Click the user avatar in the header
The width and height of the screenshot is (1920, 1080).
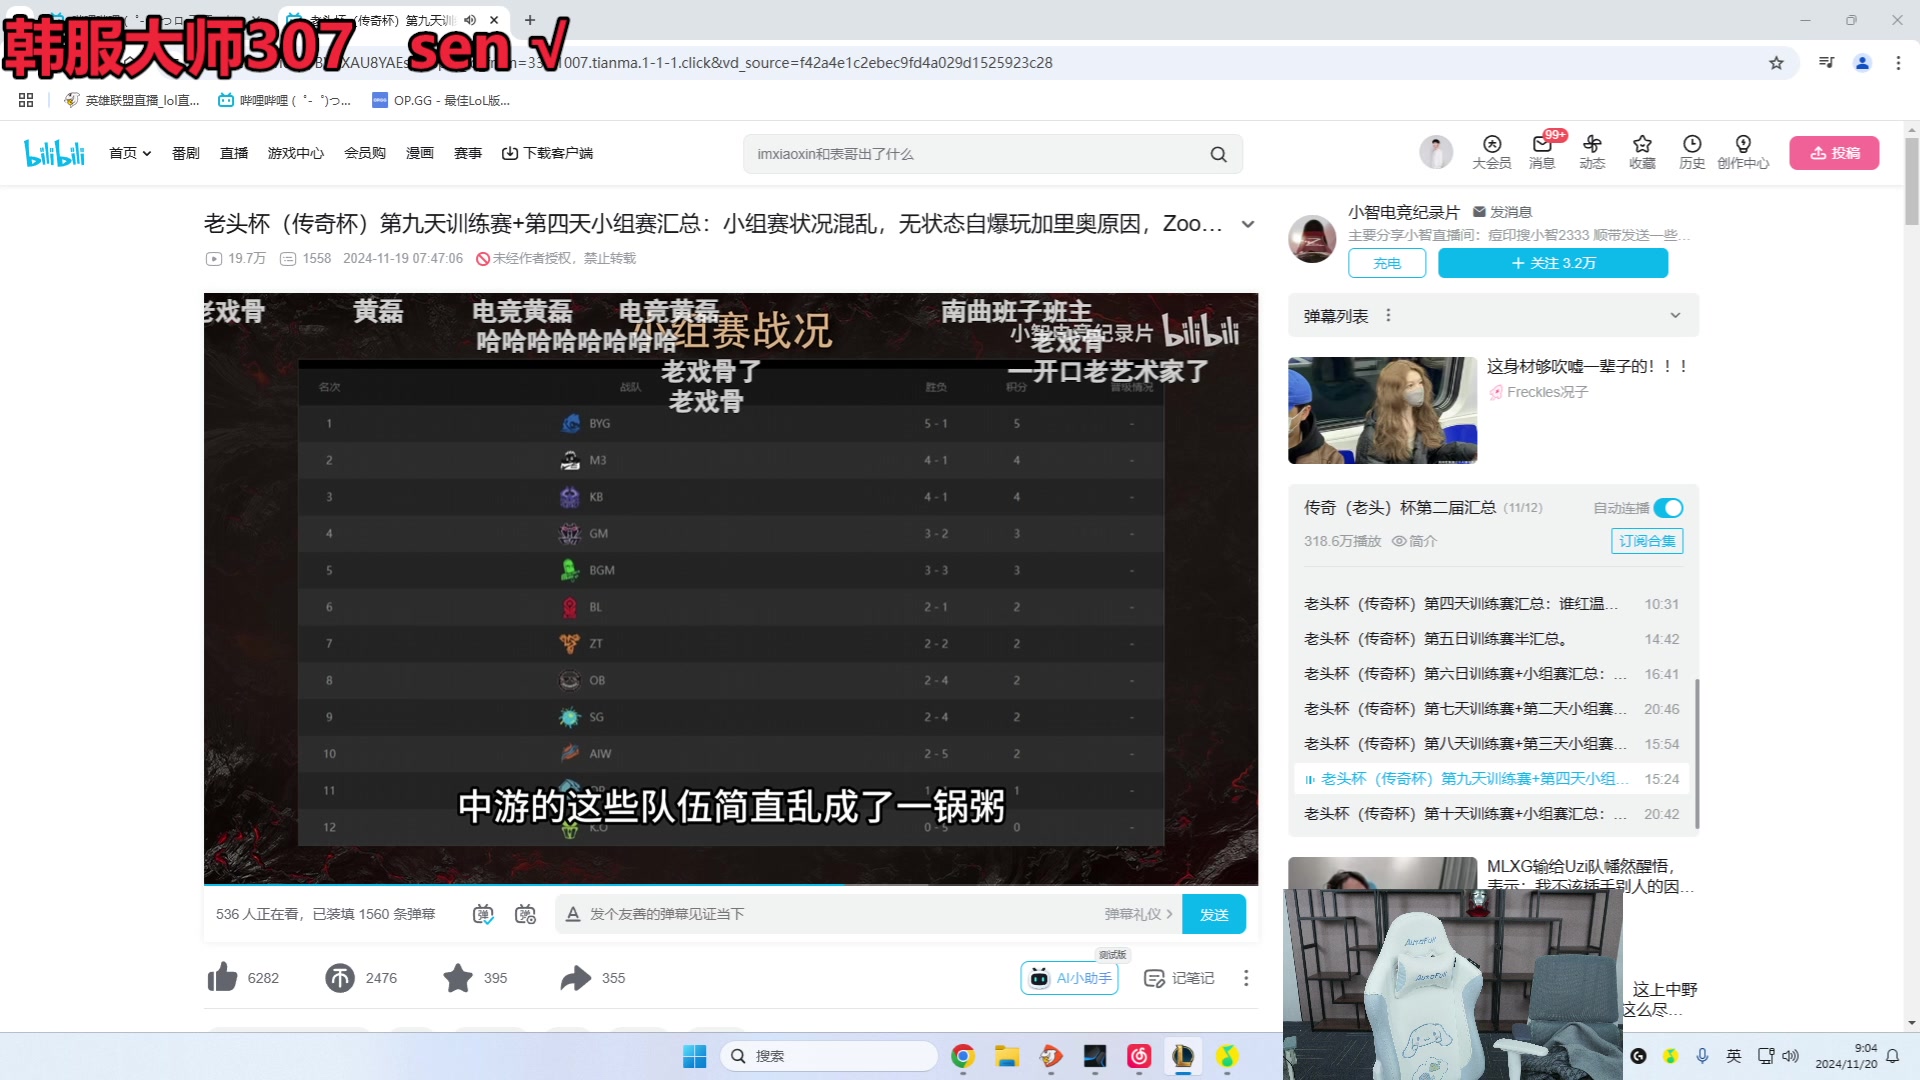point(1436,152)
